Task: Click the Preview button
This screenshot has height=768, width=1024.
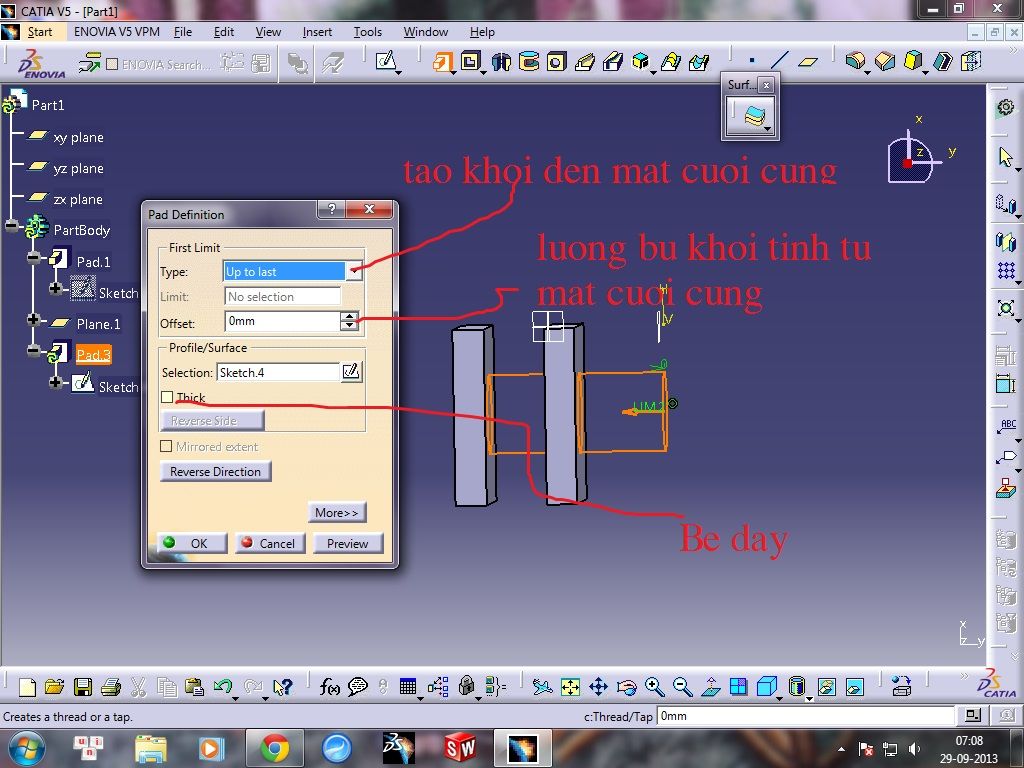Action: click(347, 543)
